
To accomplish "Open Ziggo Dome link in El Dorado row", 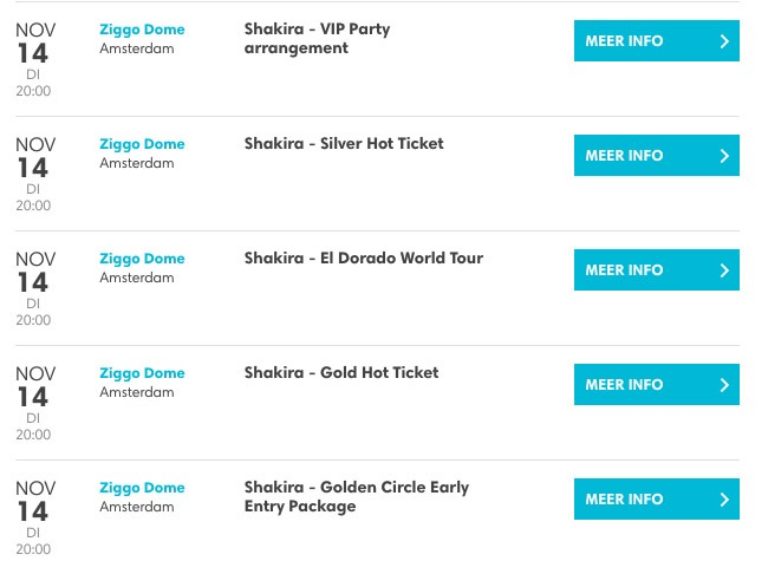I will [142, 259].
